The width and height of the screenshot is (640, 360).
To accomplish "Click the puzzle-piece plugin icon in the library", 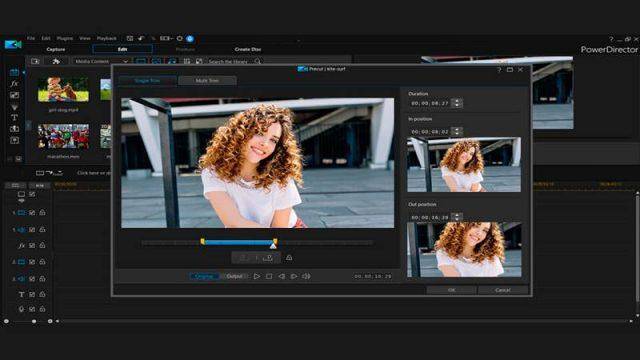I will [56, 61].
